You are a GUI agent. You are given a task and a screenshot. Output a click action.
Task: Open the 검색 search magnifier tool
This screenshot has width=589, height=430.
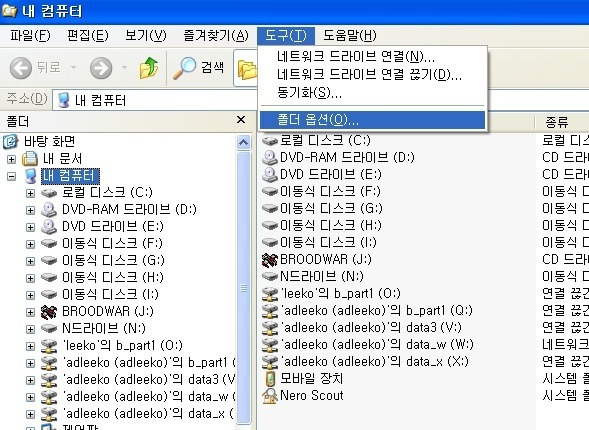pyautogui.click(x=184, y=68)
